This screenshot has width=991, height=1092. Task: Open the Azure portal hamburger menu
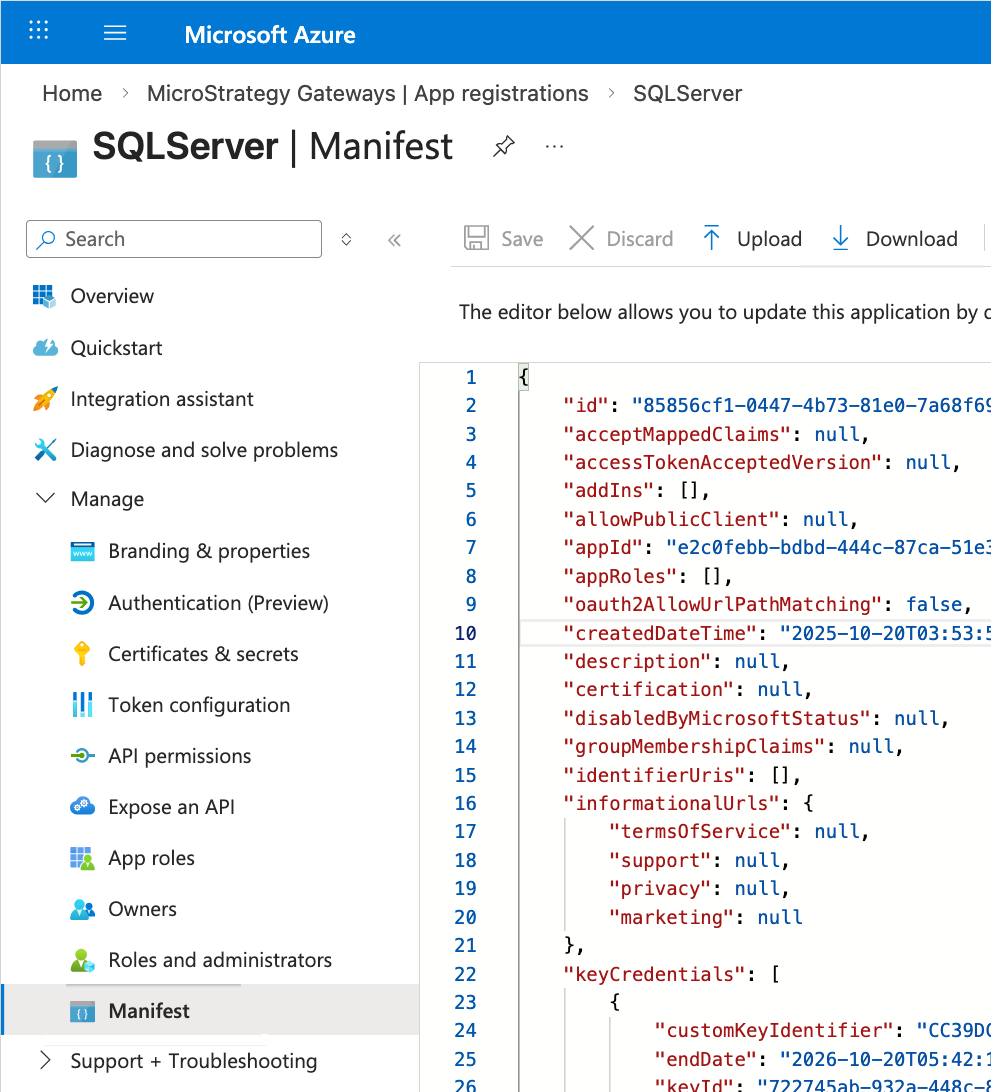coord(115,33)
